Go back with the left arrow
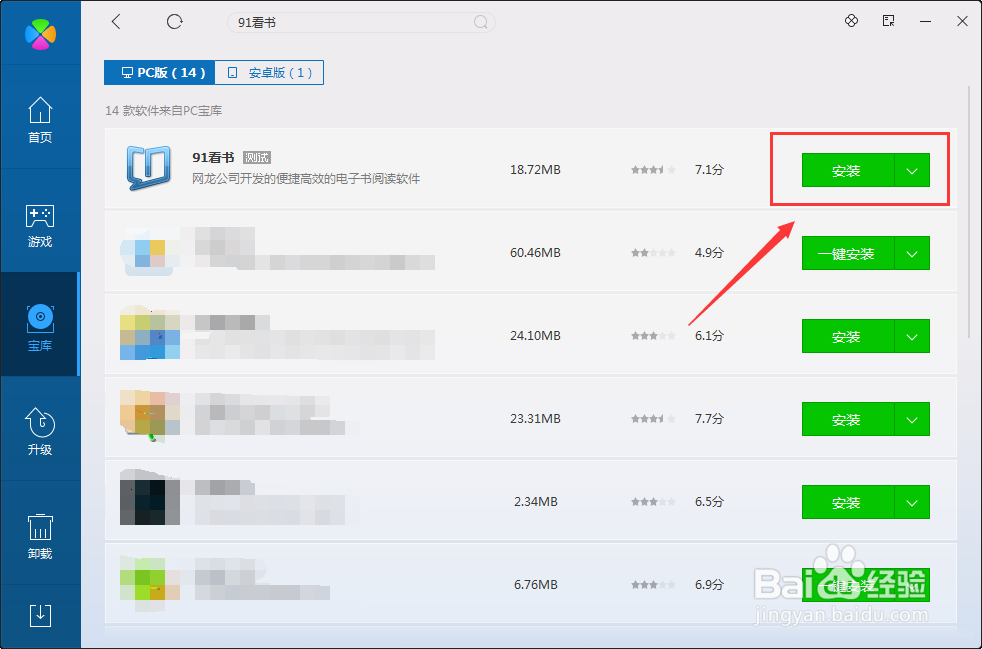The height and width of the screenshot is (649, 982). click(x=116, y=22)
